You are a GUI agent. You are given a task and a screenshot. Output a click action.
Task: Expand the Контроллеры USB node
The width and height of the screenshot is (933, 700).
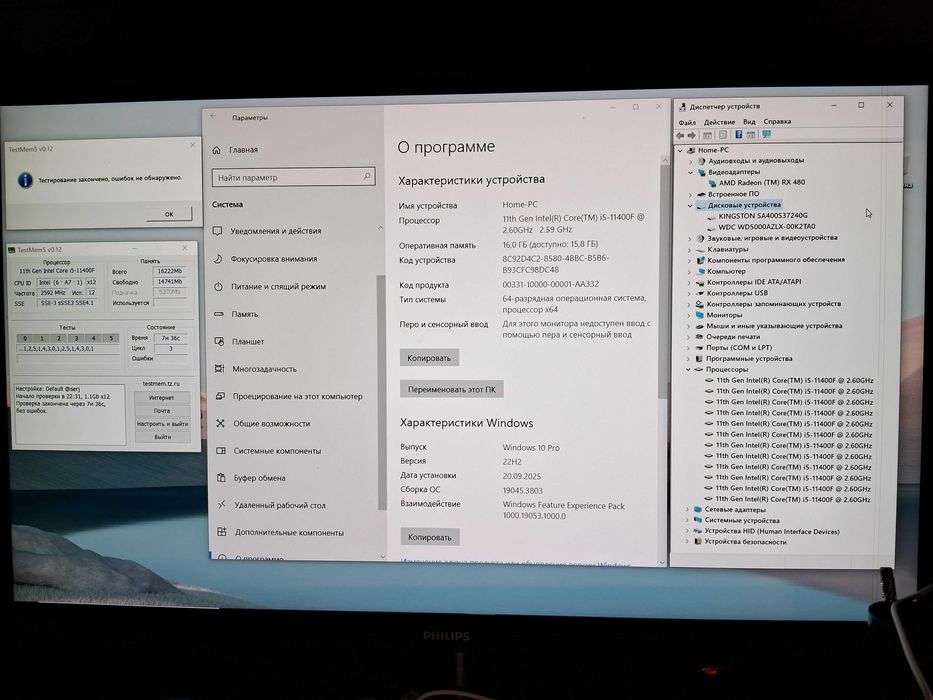690,293
